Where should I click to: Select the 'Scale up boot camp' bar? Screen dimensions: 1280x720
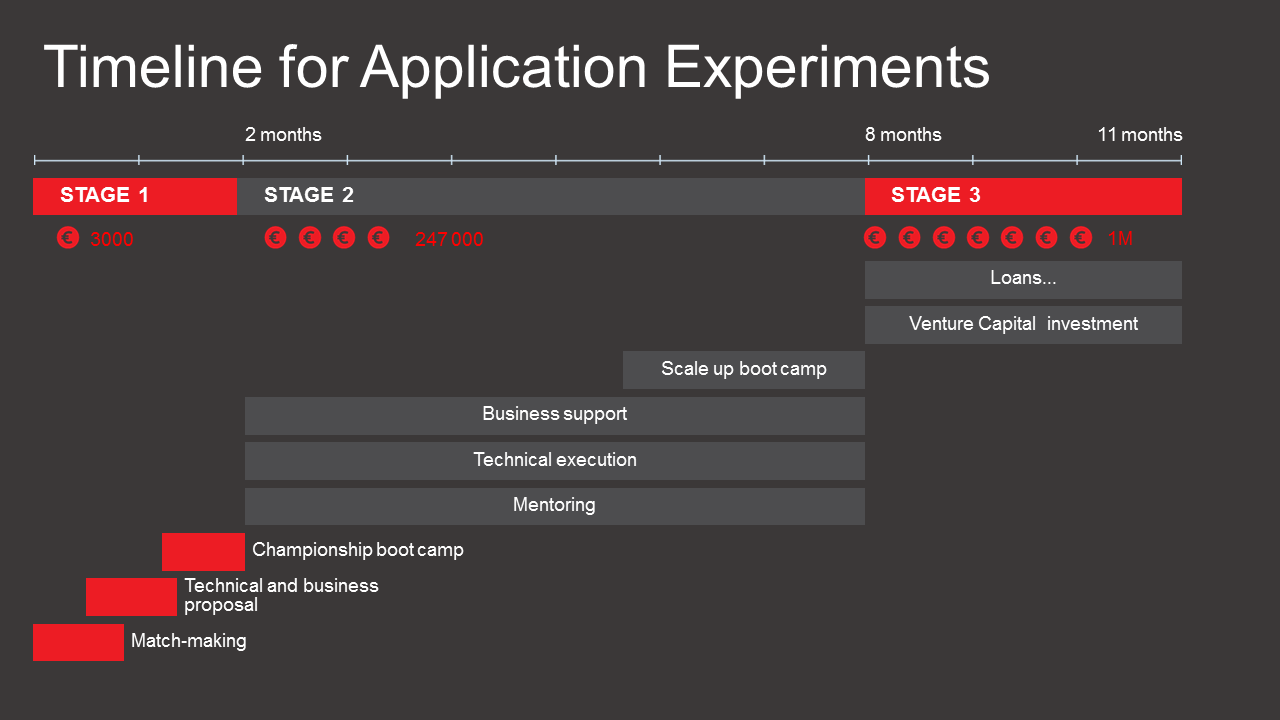point(744,370)
